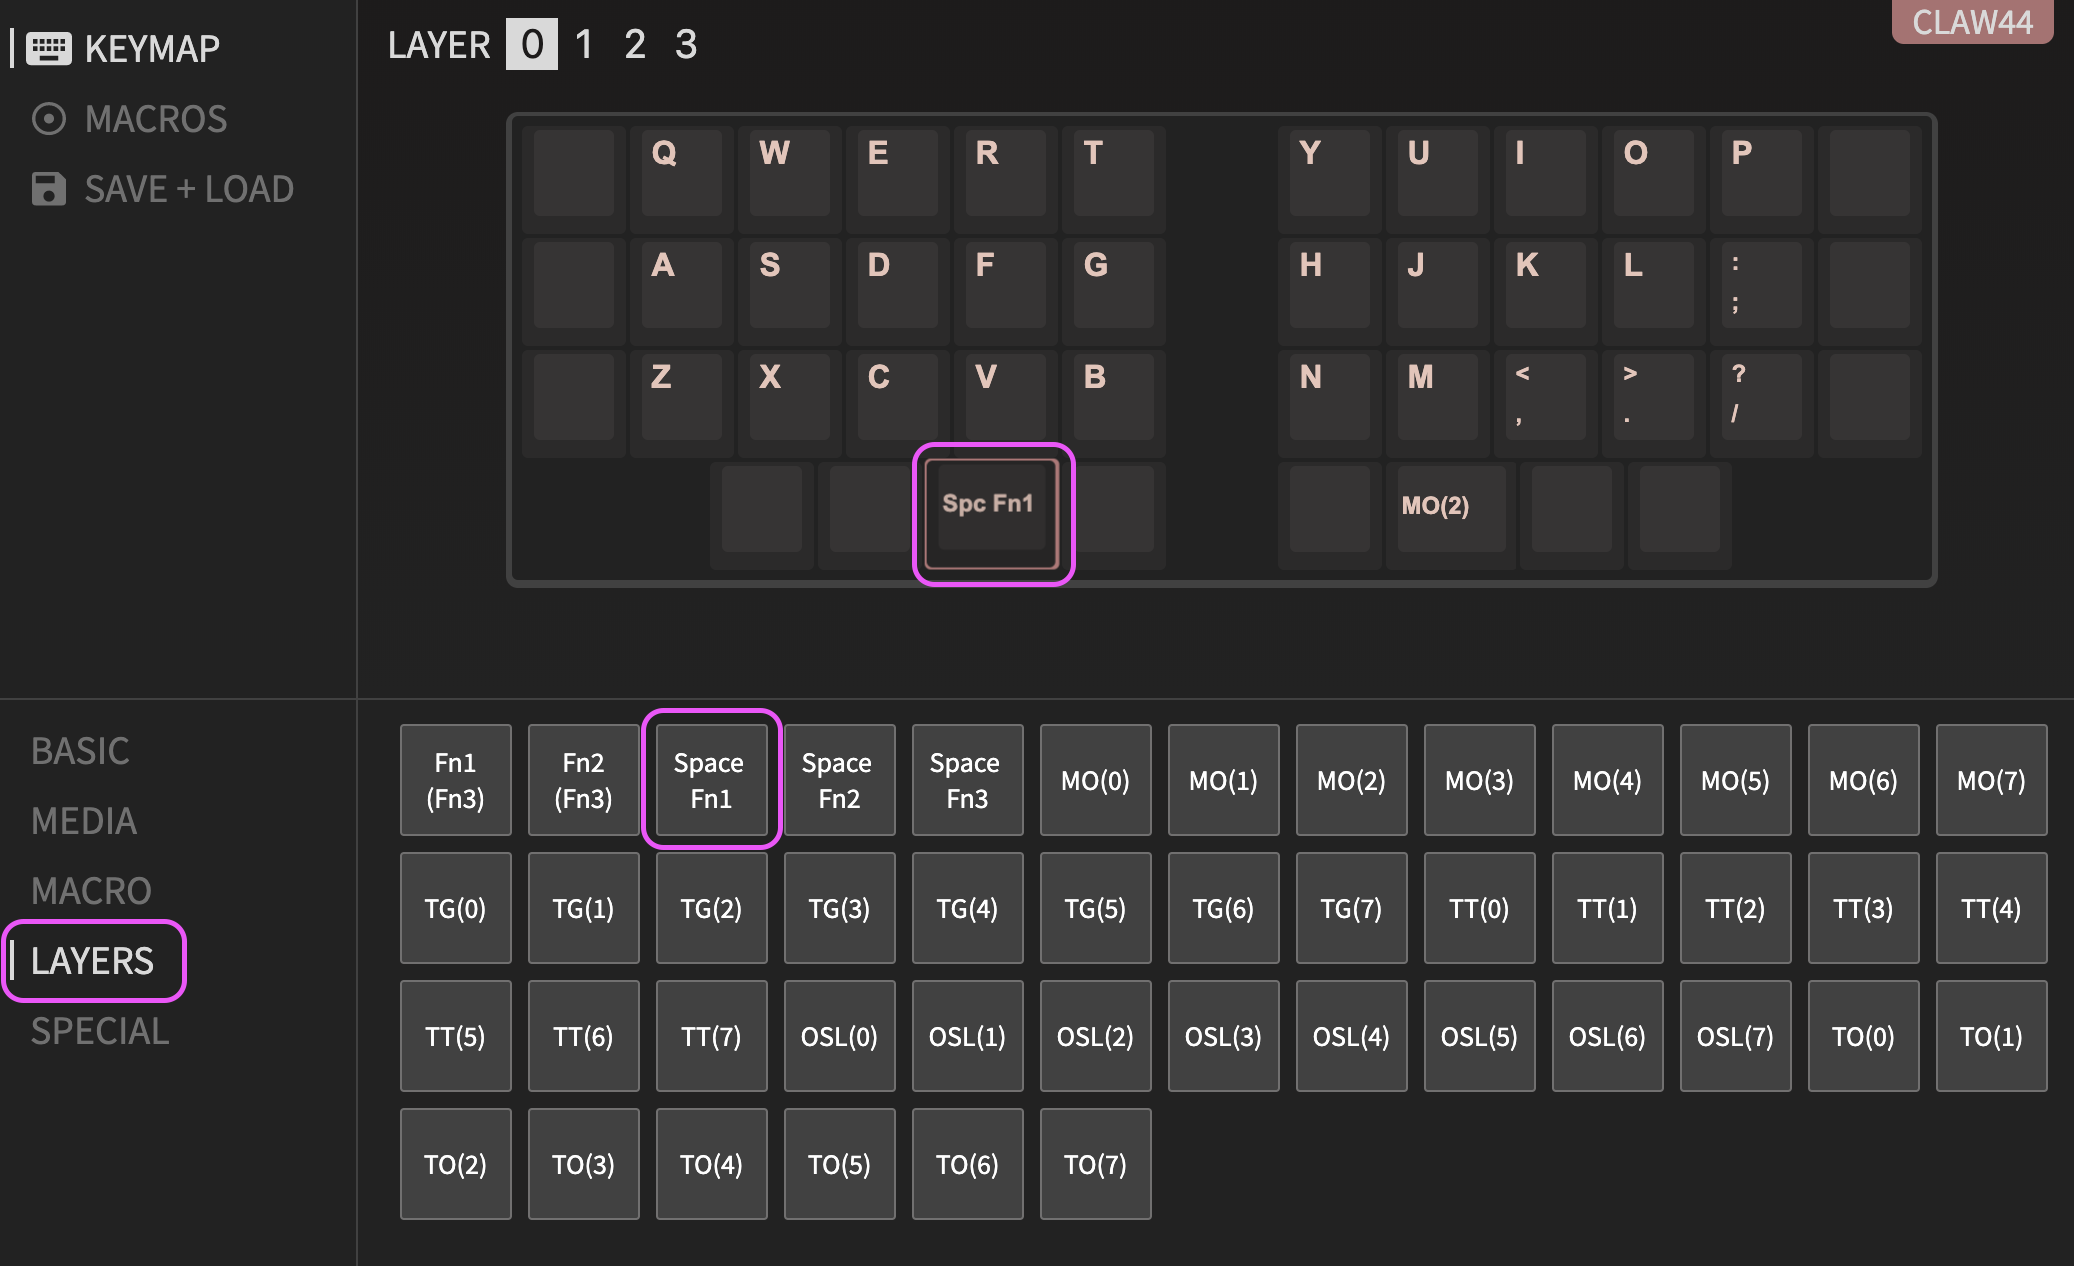
Task: Pick the Fn1 (Fn3) keycode
Action: (455, 780)
